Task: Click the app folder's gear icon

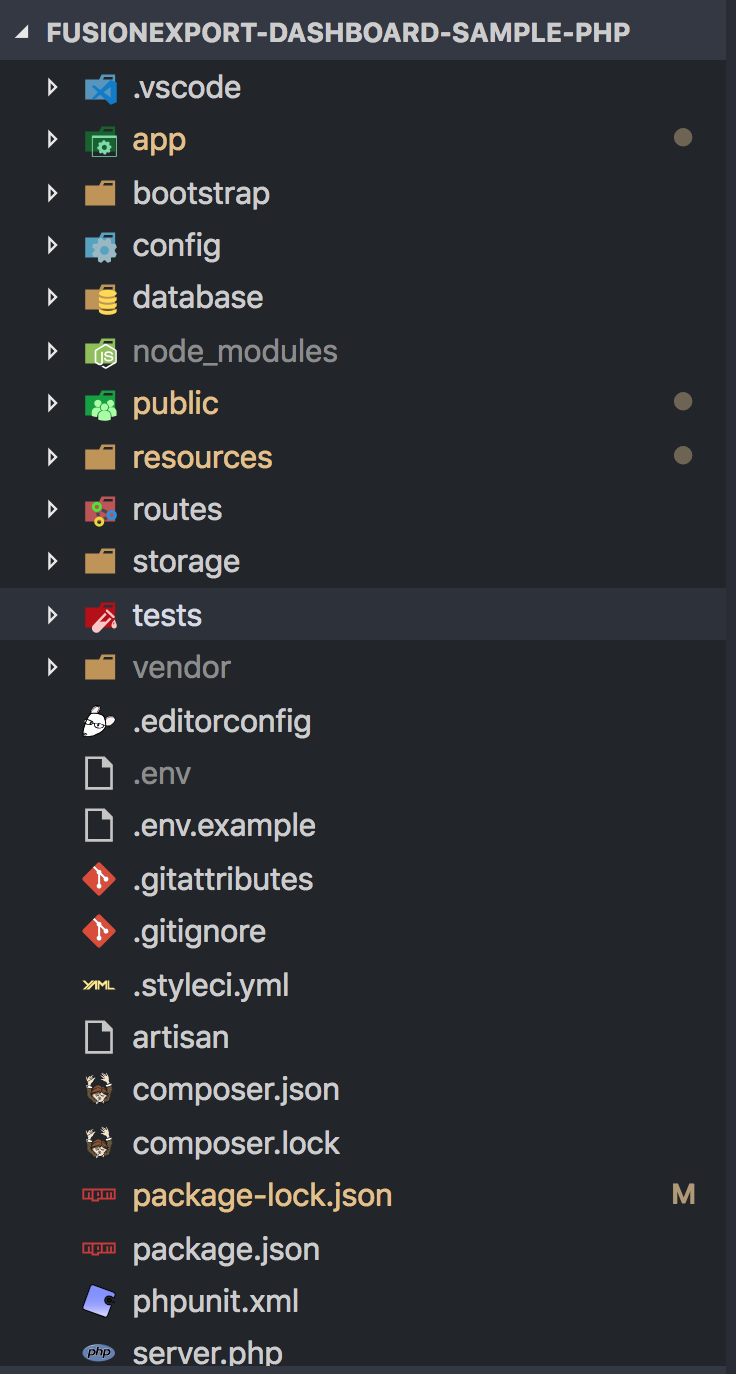Action: [100, 140]
